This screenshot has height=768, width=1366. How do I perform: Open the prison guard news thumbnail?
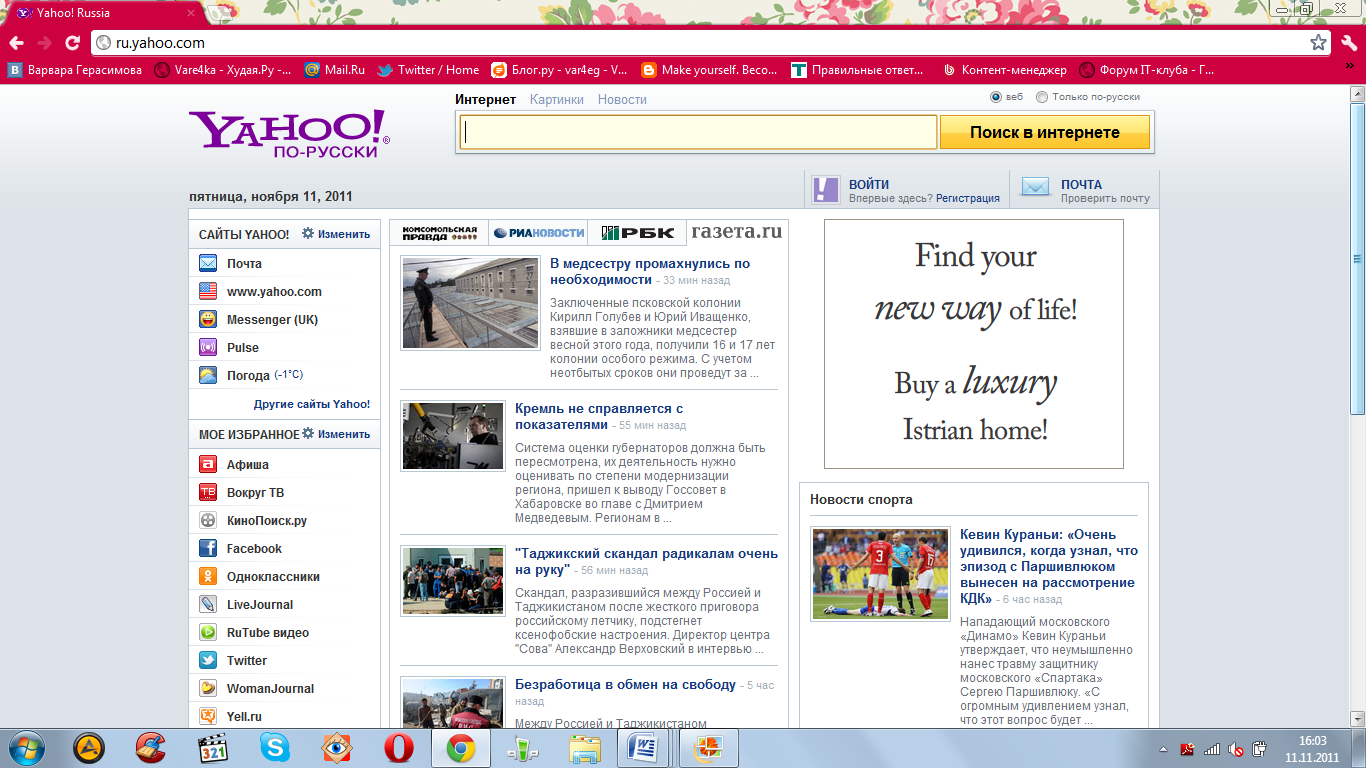click(x=470, y=302)
